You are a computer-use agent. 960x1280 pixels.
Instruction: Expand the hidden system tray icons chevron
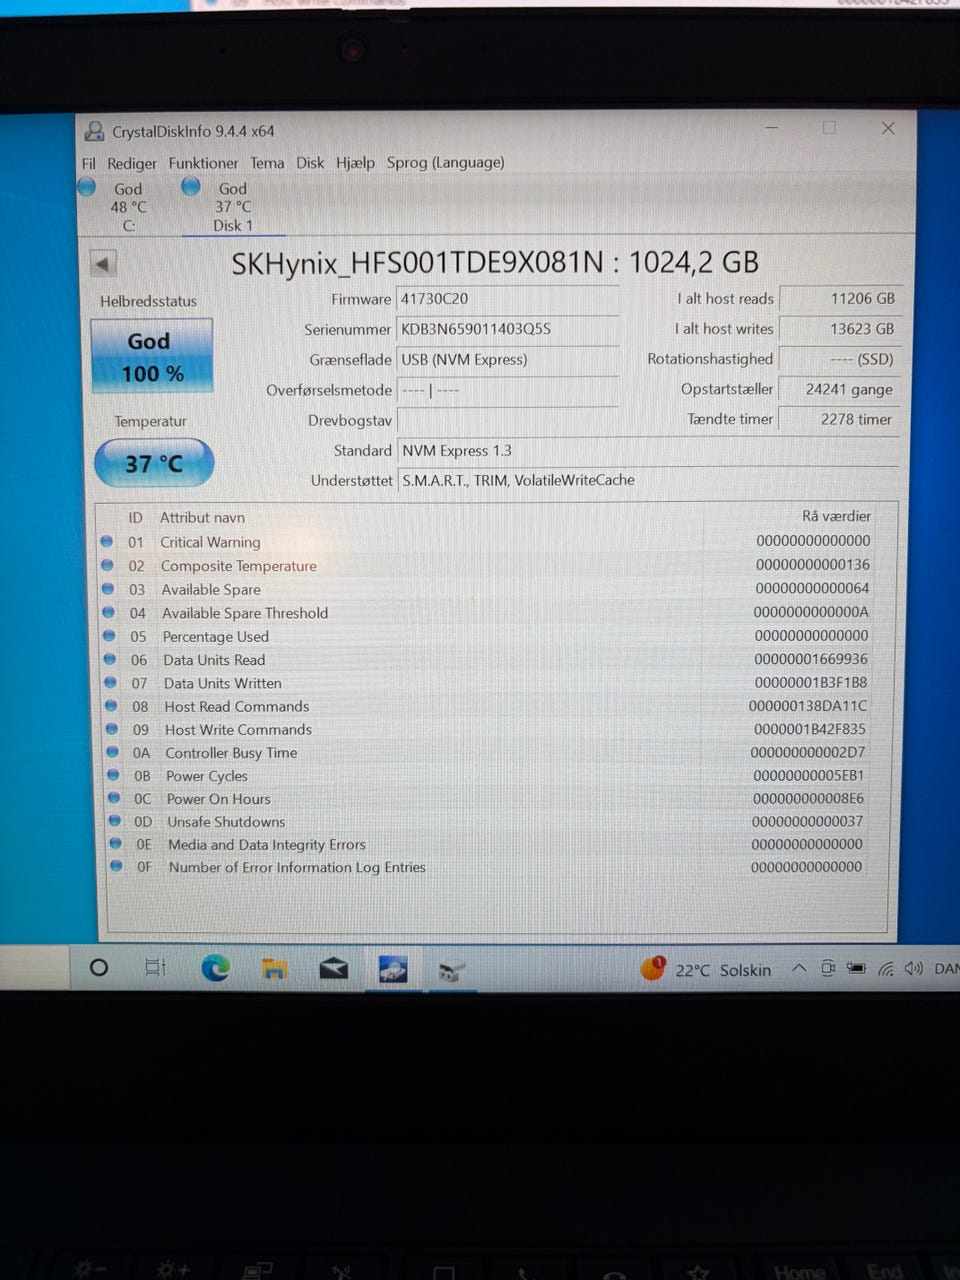[799, 968]
